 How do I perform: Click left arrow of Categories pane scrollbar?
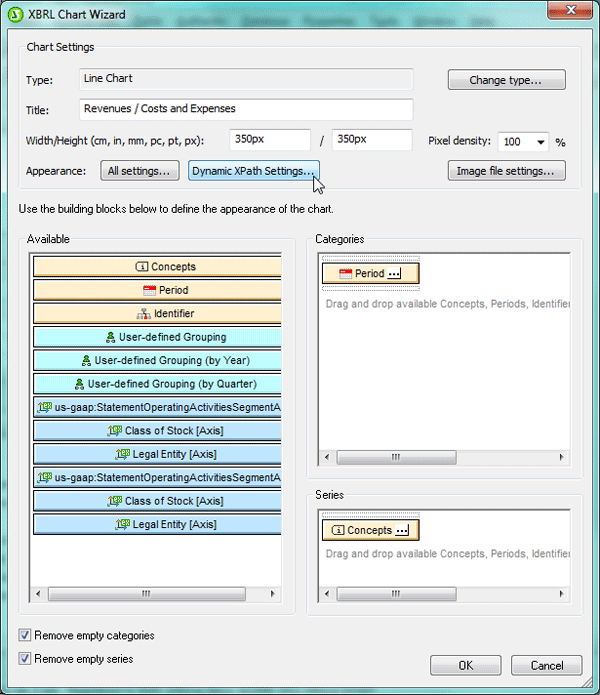click(x=327, y=457)
